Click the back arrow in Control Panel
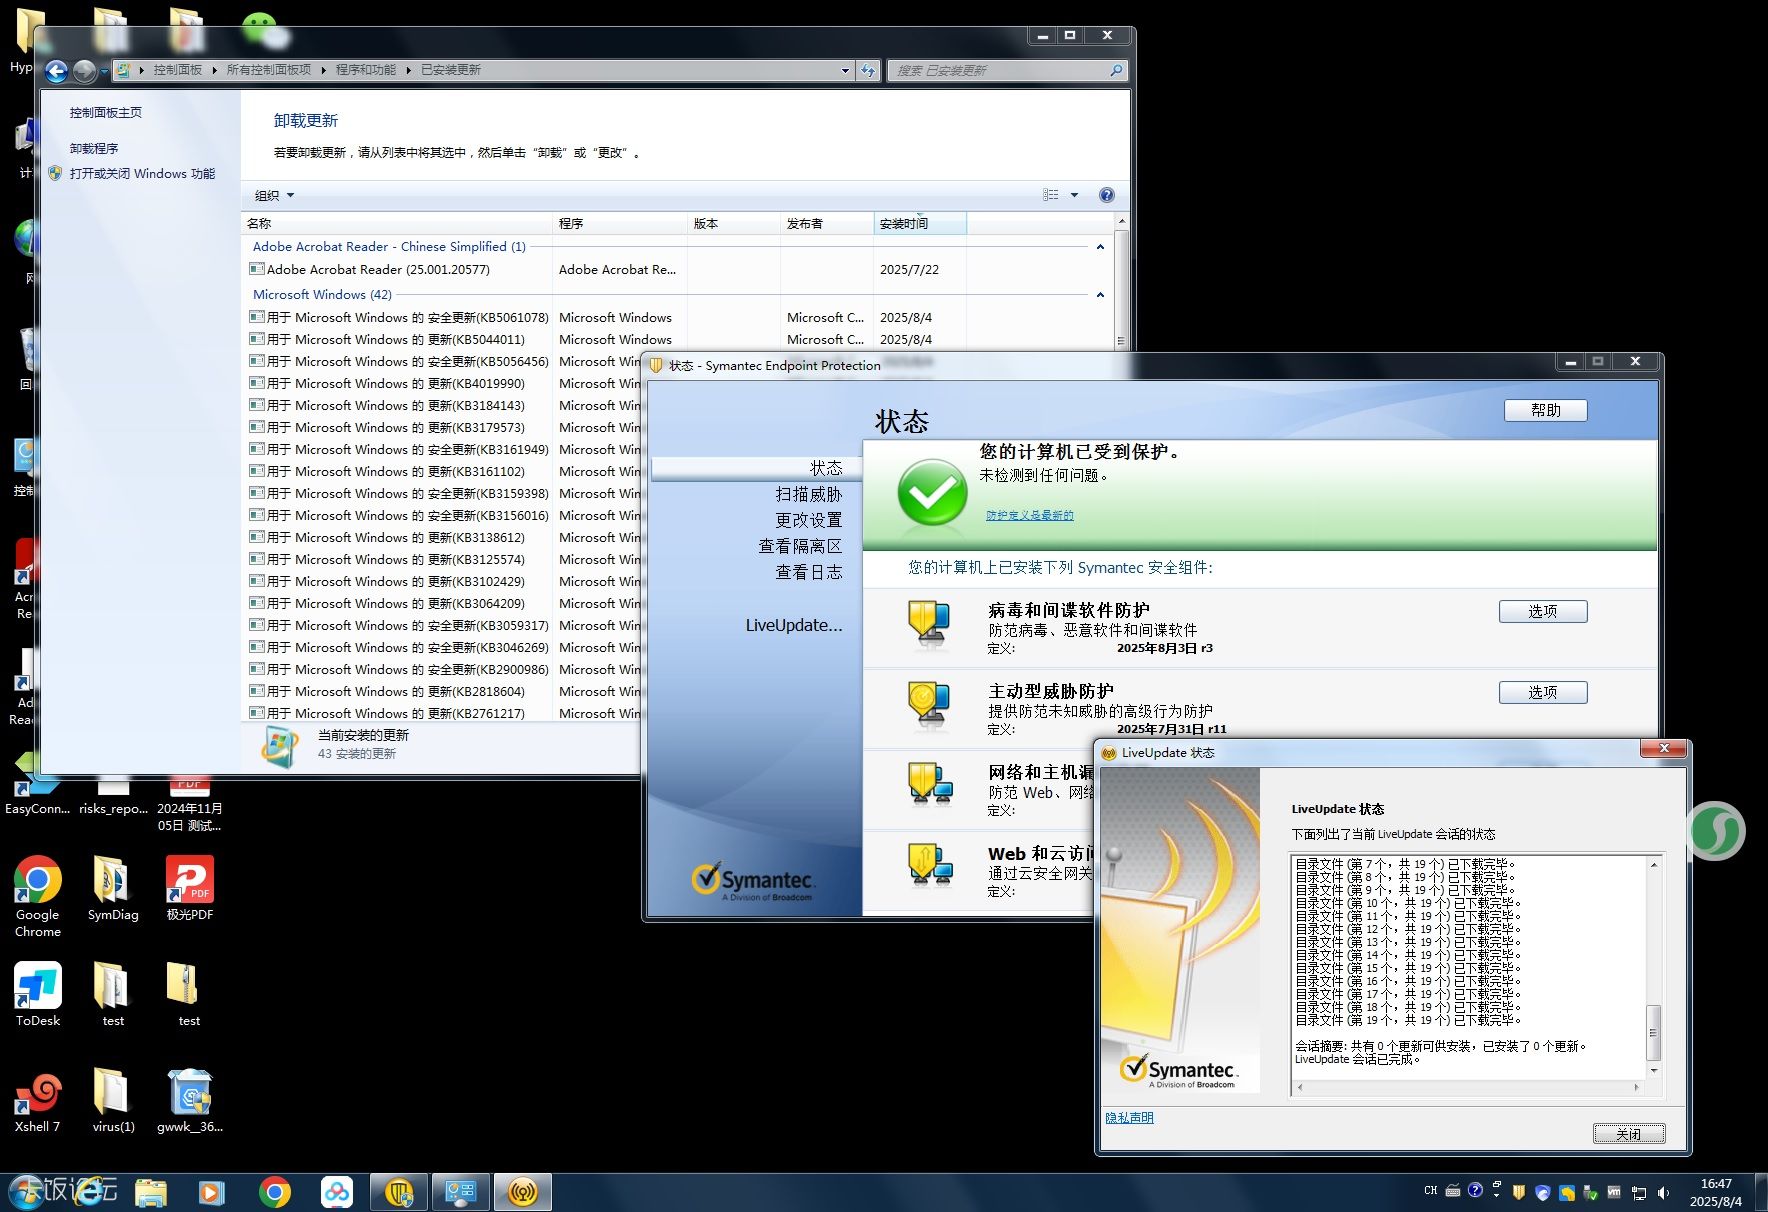 [x=56, y=70]
